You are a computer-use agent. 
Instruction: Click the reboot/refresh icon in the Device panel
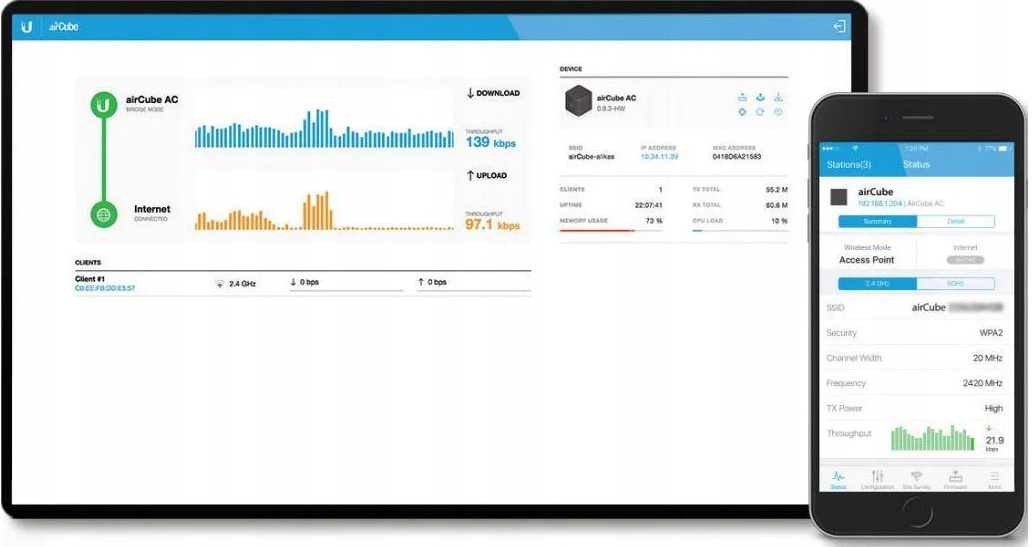pyautogui.click(x=760, y=112)
